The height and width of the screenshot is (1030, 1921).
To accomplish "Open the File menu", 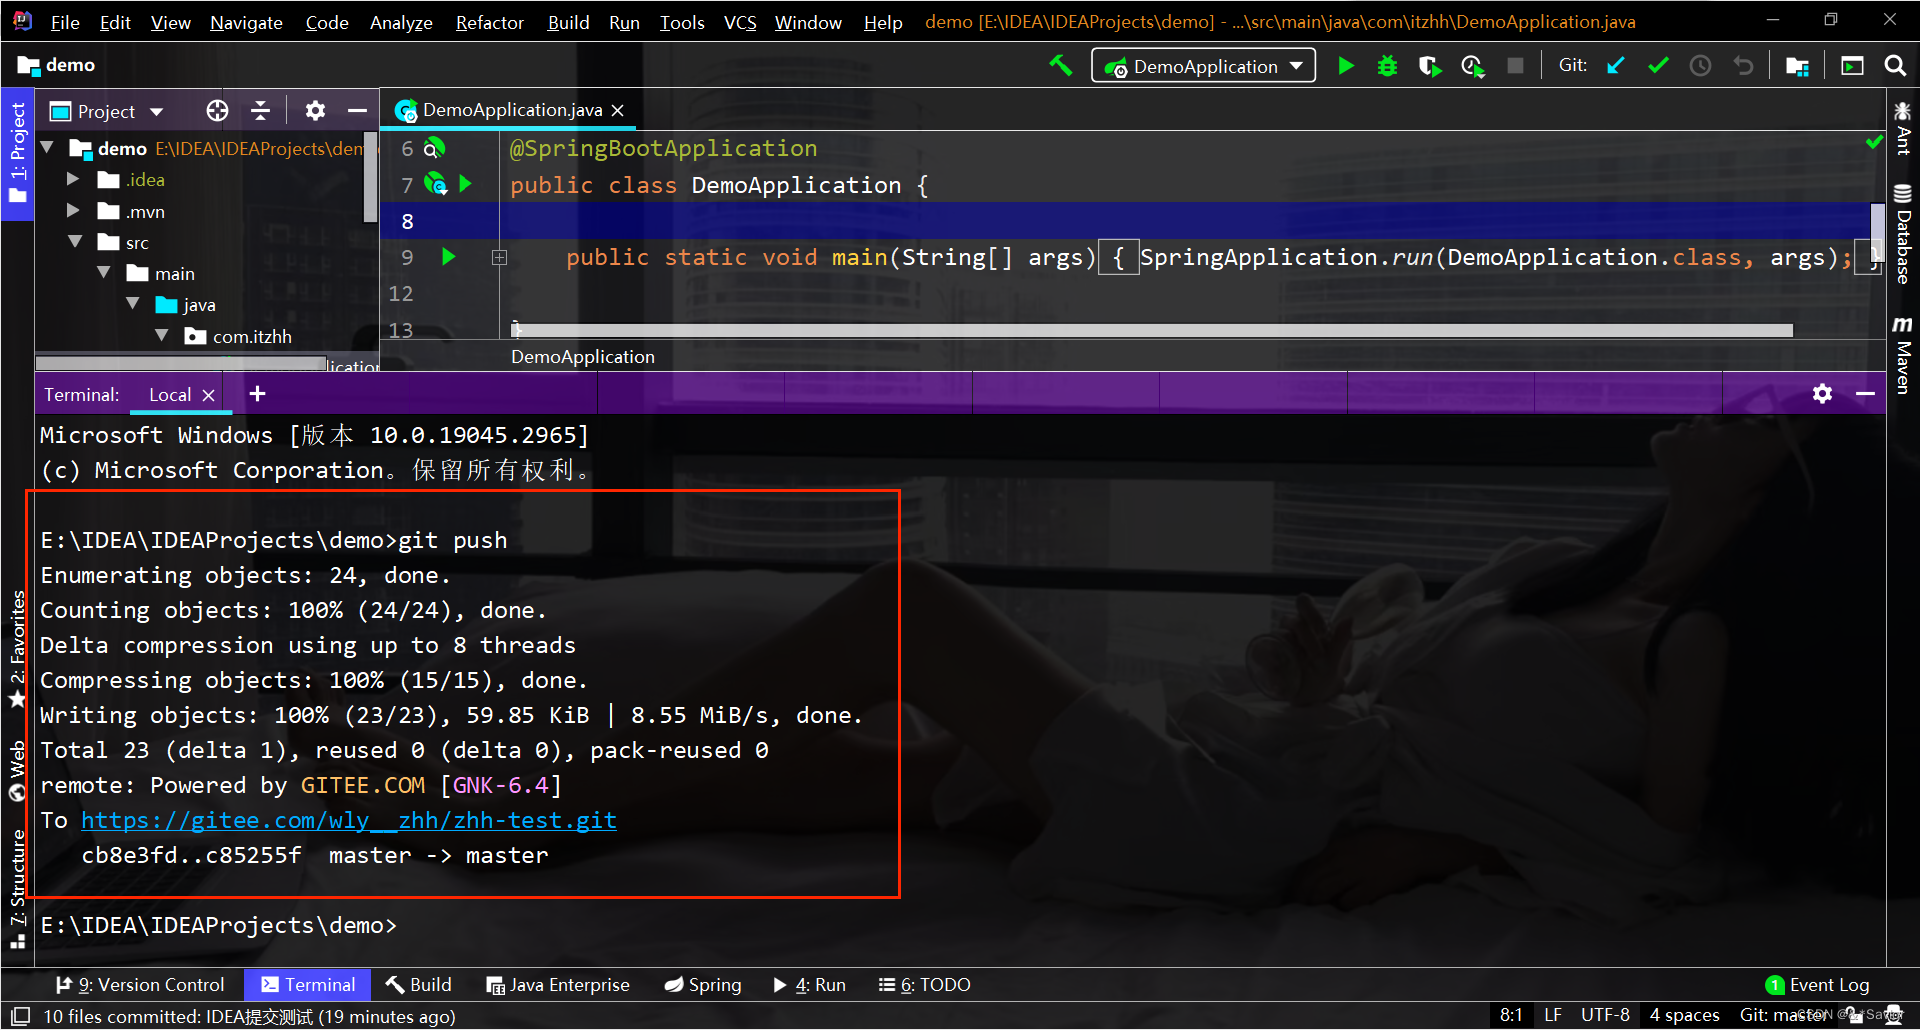I will pos(65,22).
